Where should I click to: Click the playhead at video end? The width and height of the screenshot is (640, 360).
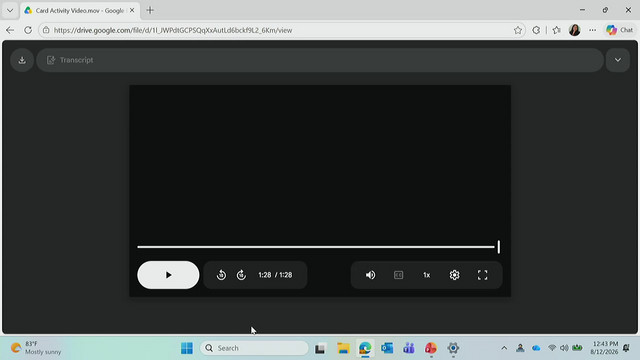click(498, 247)
